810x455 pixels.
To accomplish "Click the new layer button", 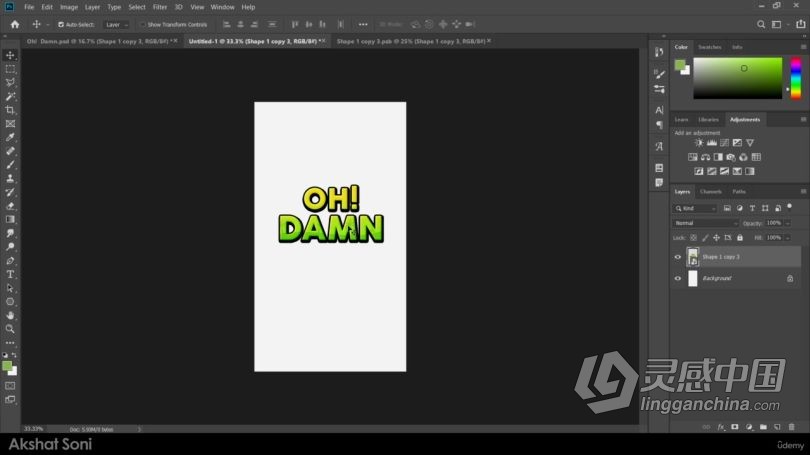I will 777,427.
